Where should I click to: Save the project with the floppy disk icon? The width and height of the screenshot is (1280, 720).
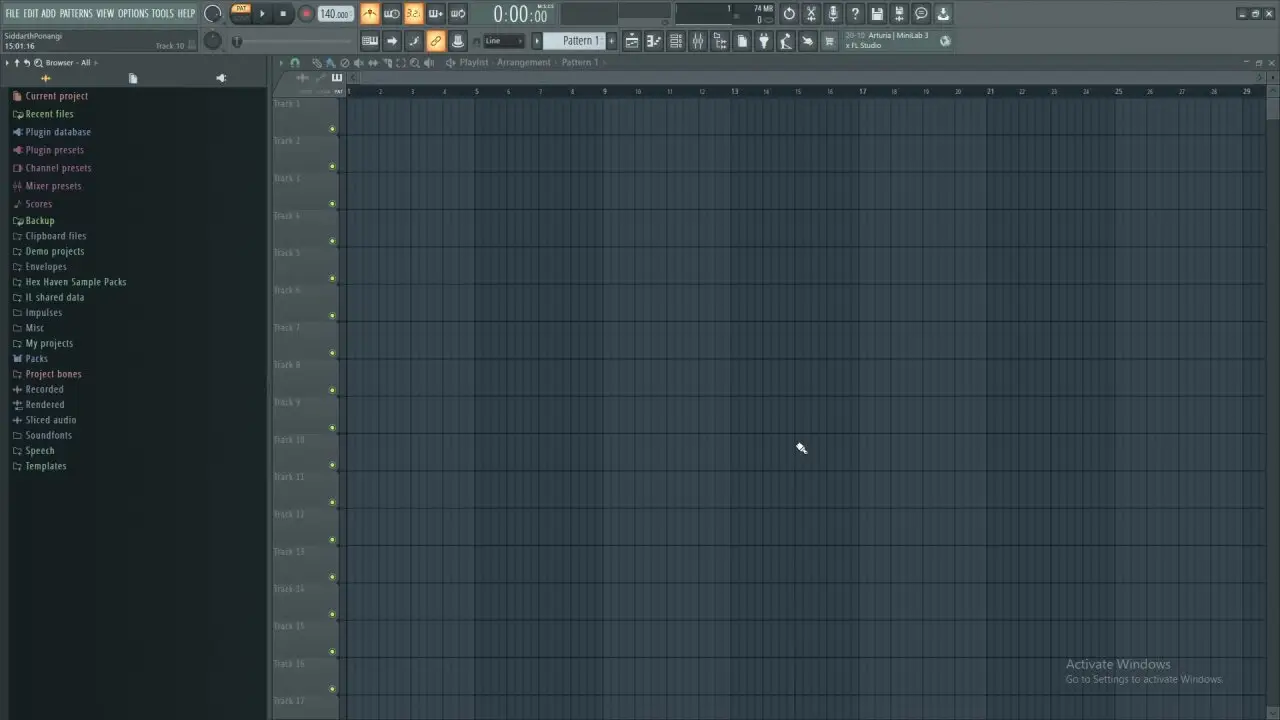pyautogui.click(x=877, y=14)
